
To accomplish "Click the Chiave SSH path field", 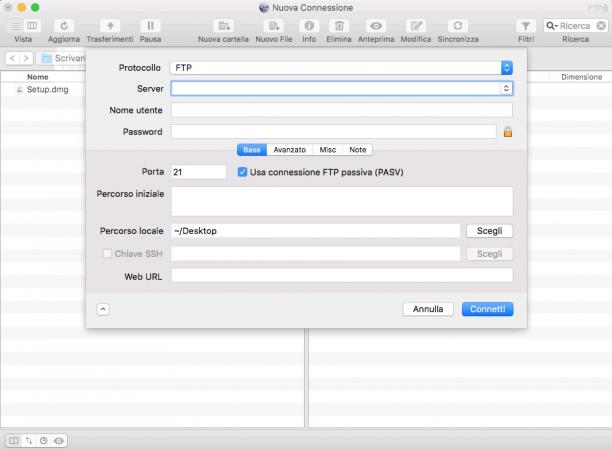I will coord(315,254).
